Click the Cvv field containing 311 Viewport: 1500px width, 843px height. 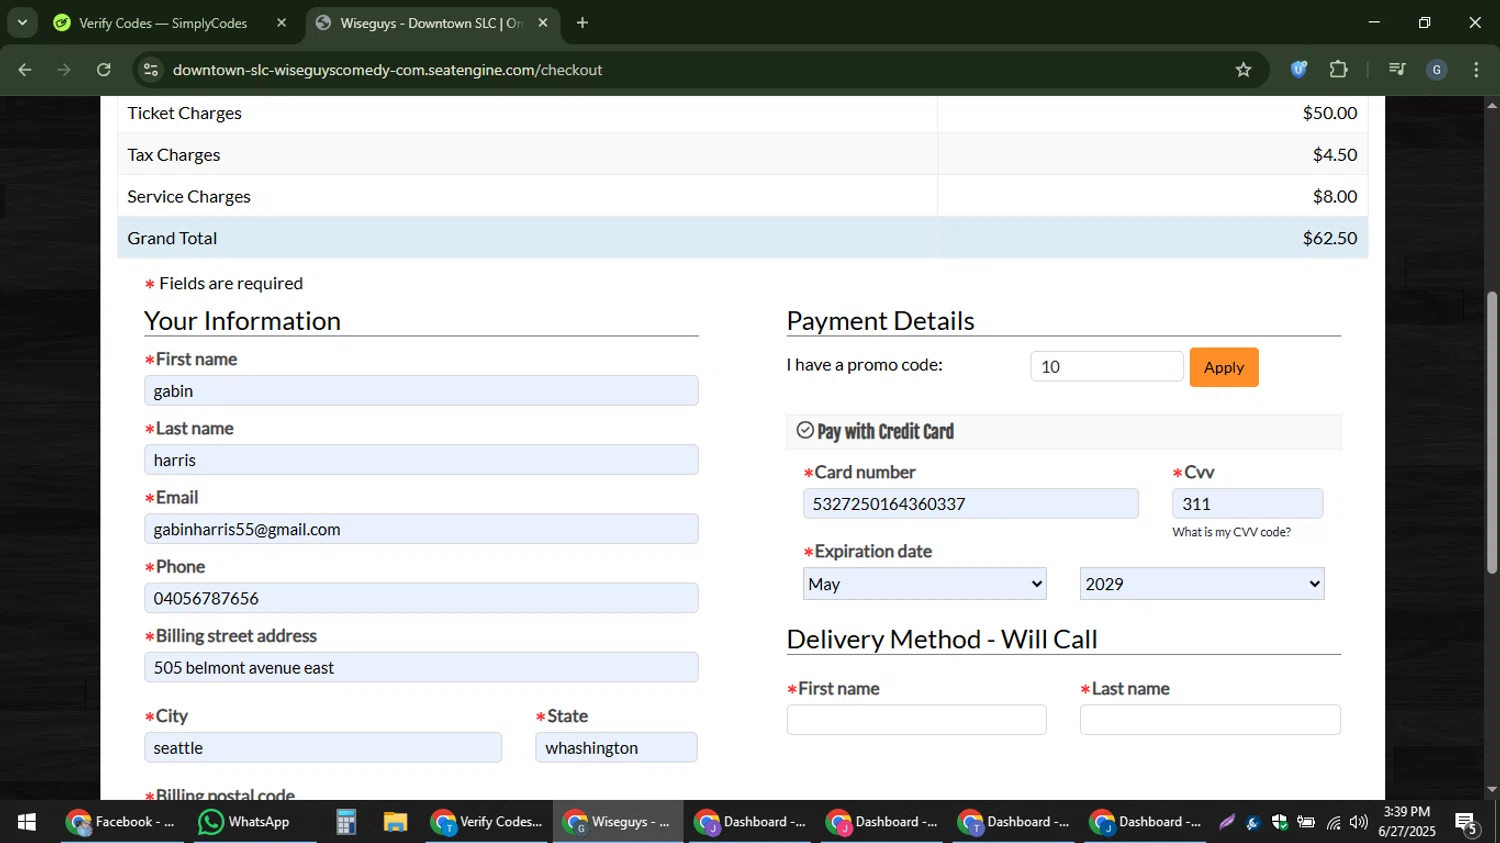point(1248,504)
